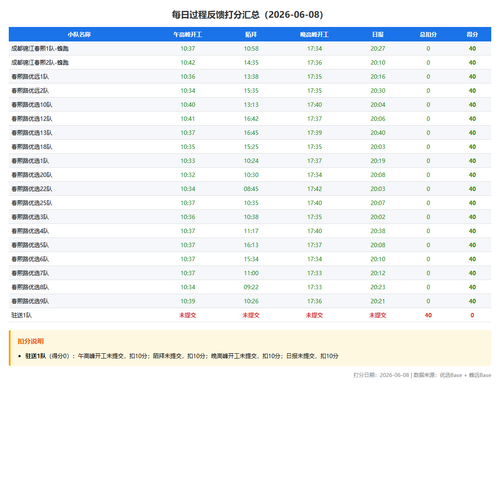Click the 10:40 noon start time
The image size is (500, 482).
click(x=188, y=105)
